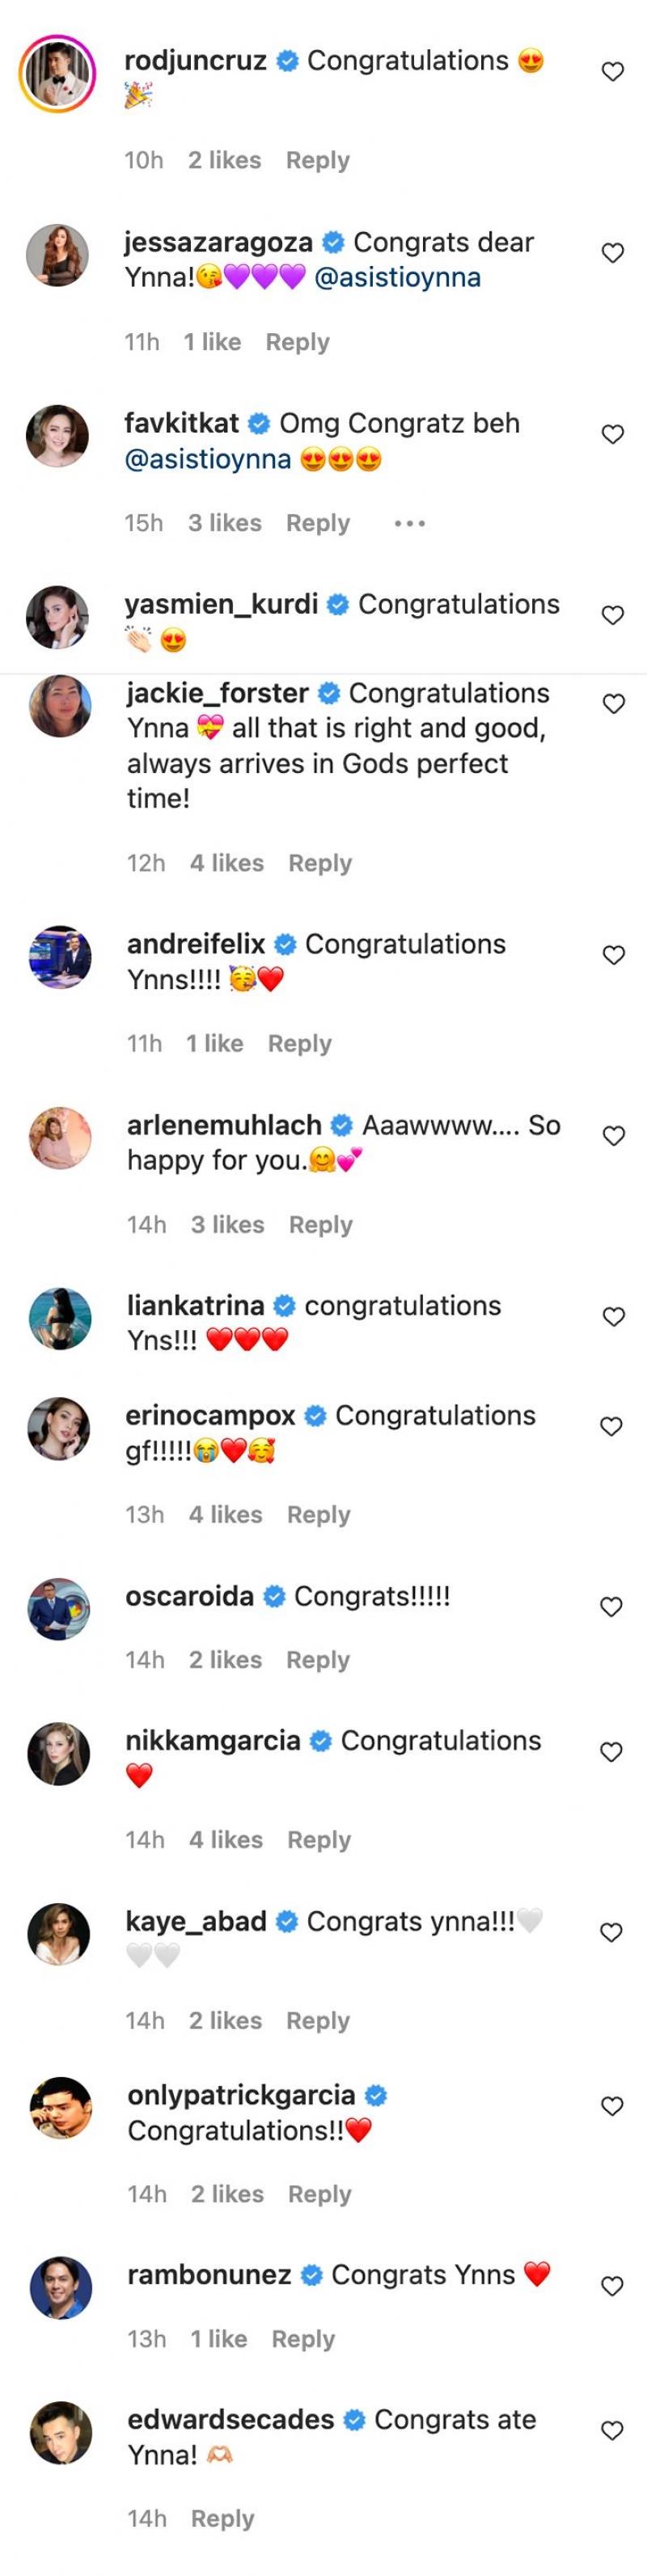View who liked nikkamgarcia's comment
Screen dimensions: 647x2576
tap(225, 1840)
